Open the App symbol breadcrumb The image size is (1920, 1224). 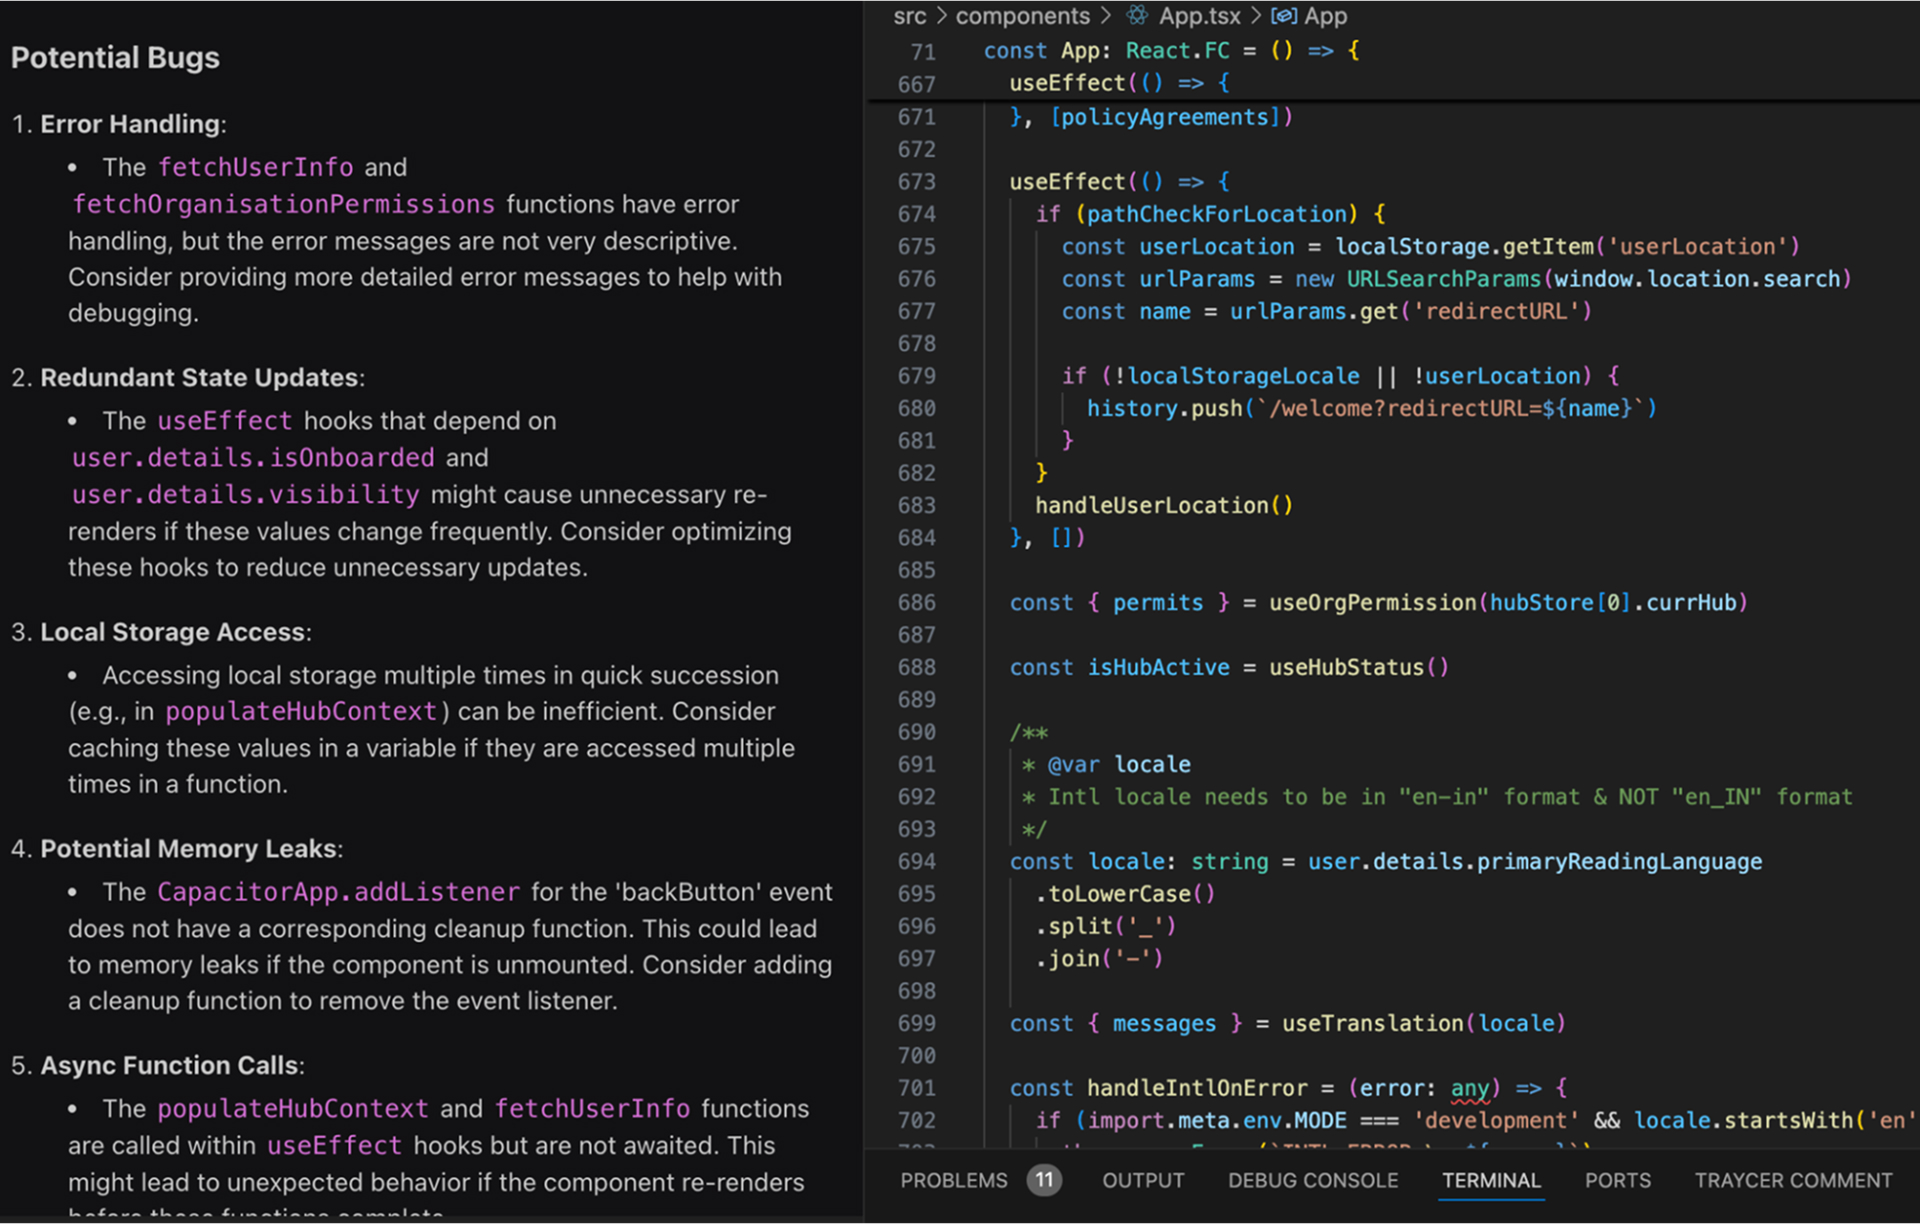(1325, 16)
